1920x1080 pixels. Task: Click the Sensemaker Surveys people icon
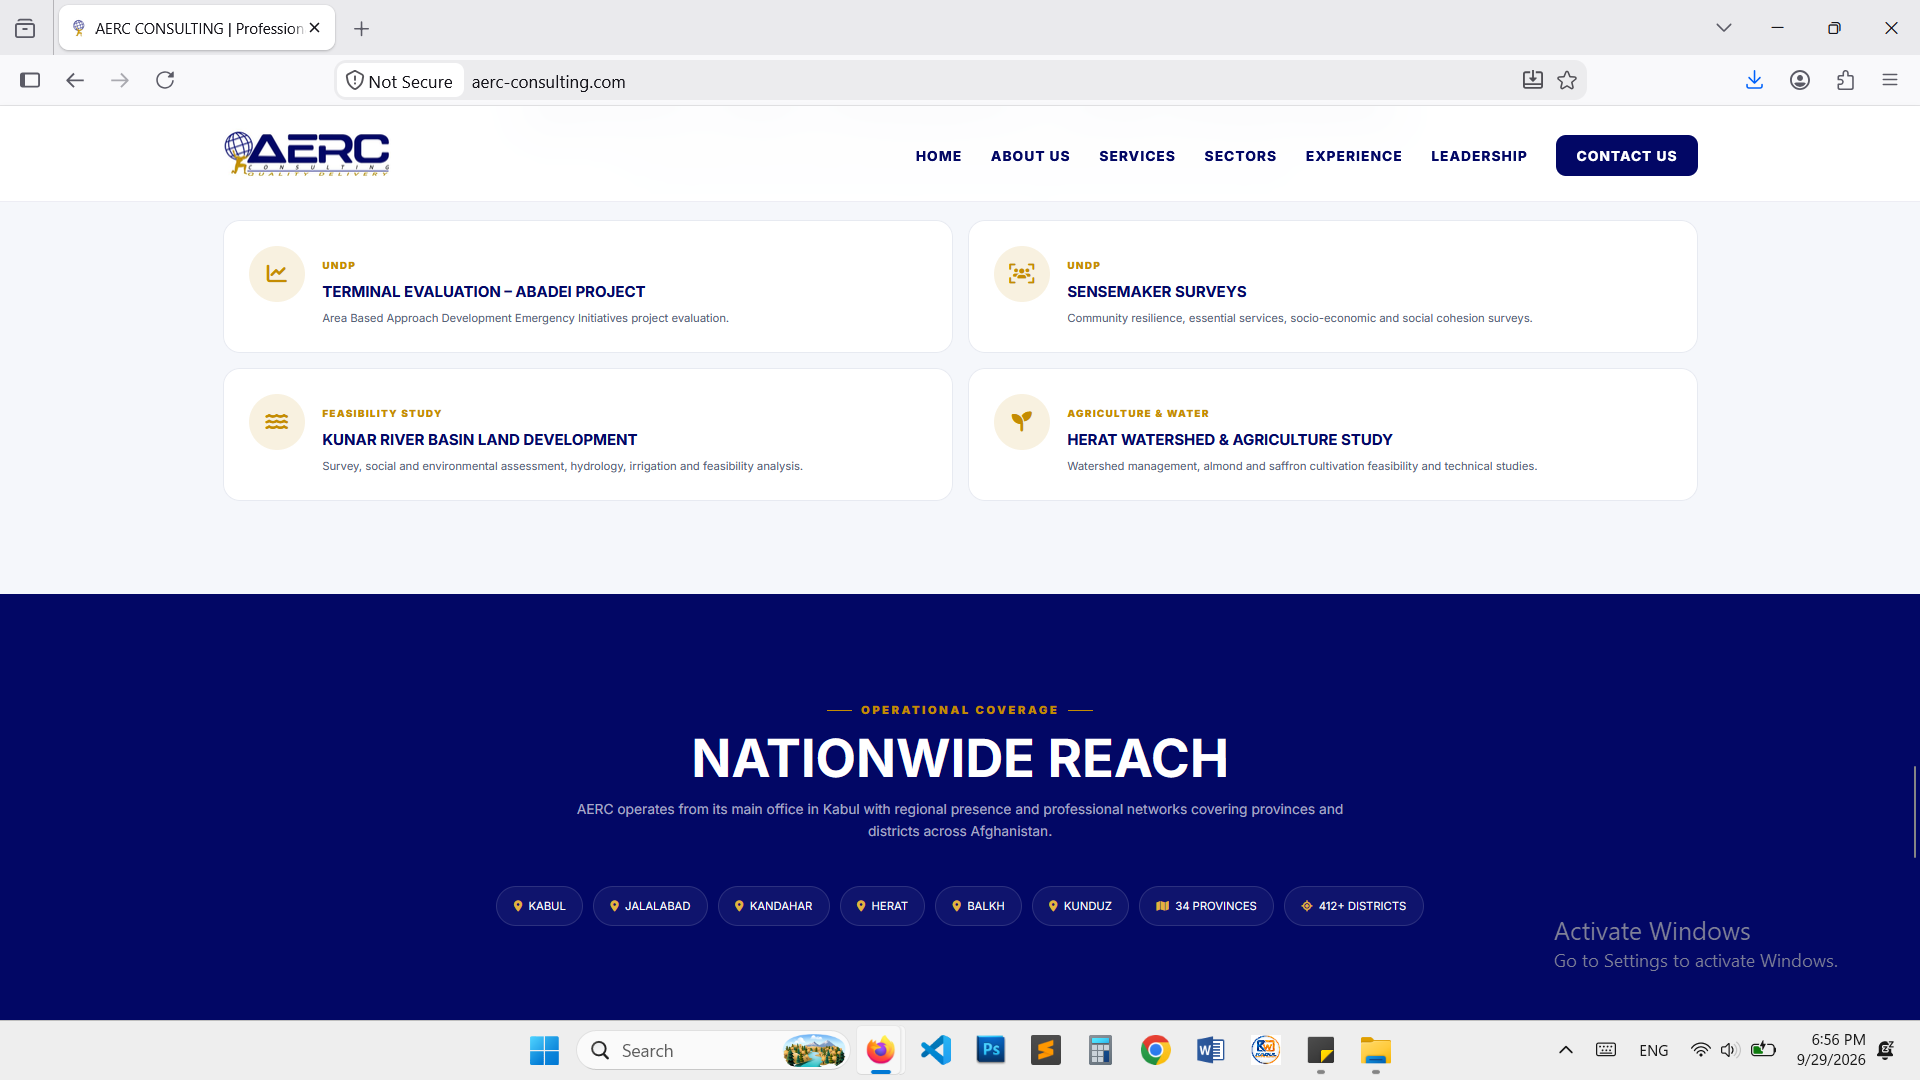1022,274
